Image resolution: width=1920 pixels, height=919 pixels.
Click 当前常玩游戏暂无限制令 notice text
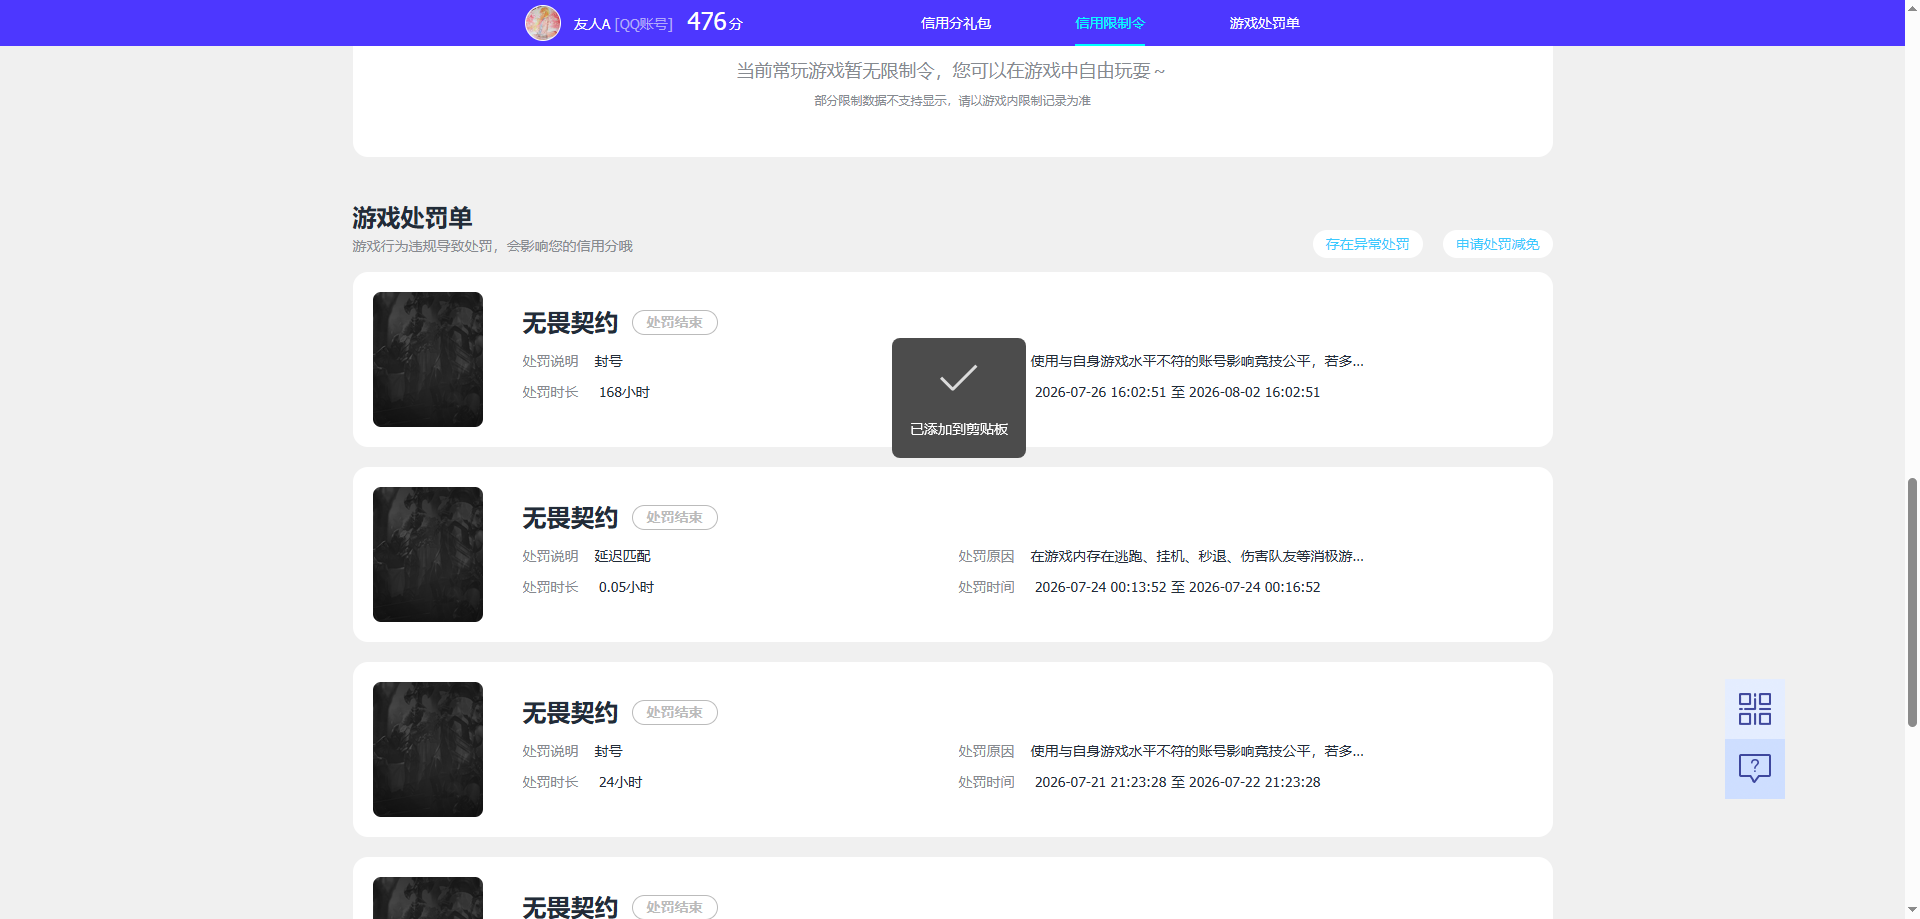tap(951, 71)
